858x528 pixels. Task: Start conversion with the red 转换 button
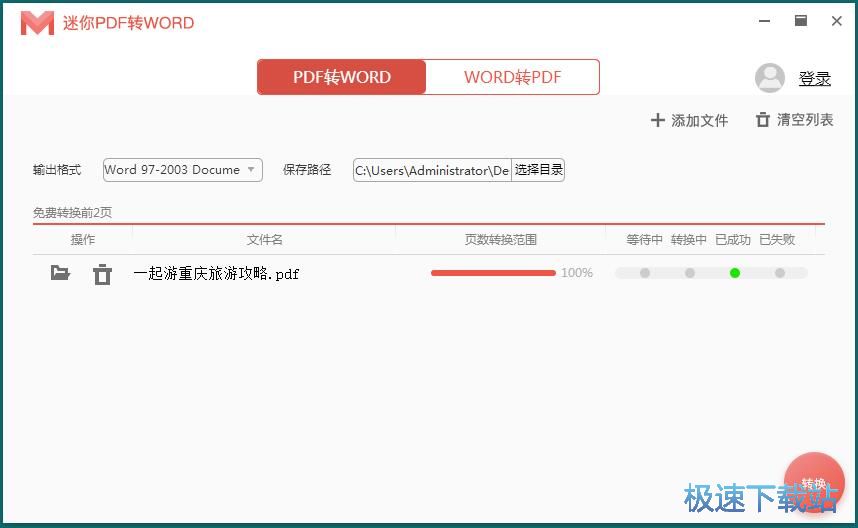tap(814, 483)
